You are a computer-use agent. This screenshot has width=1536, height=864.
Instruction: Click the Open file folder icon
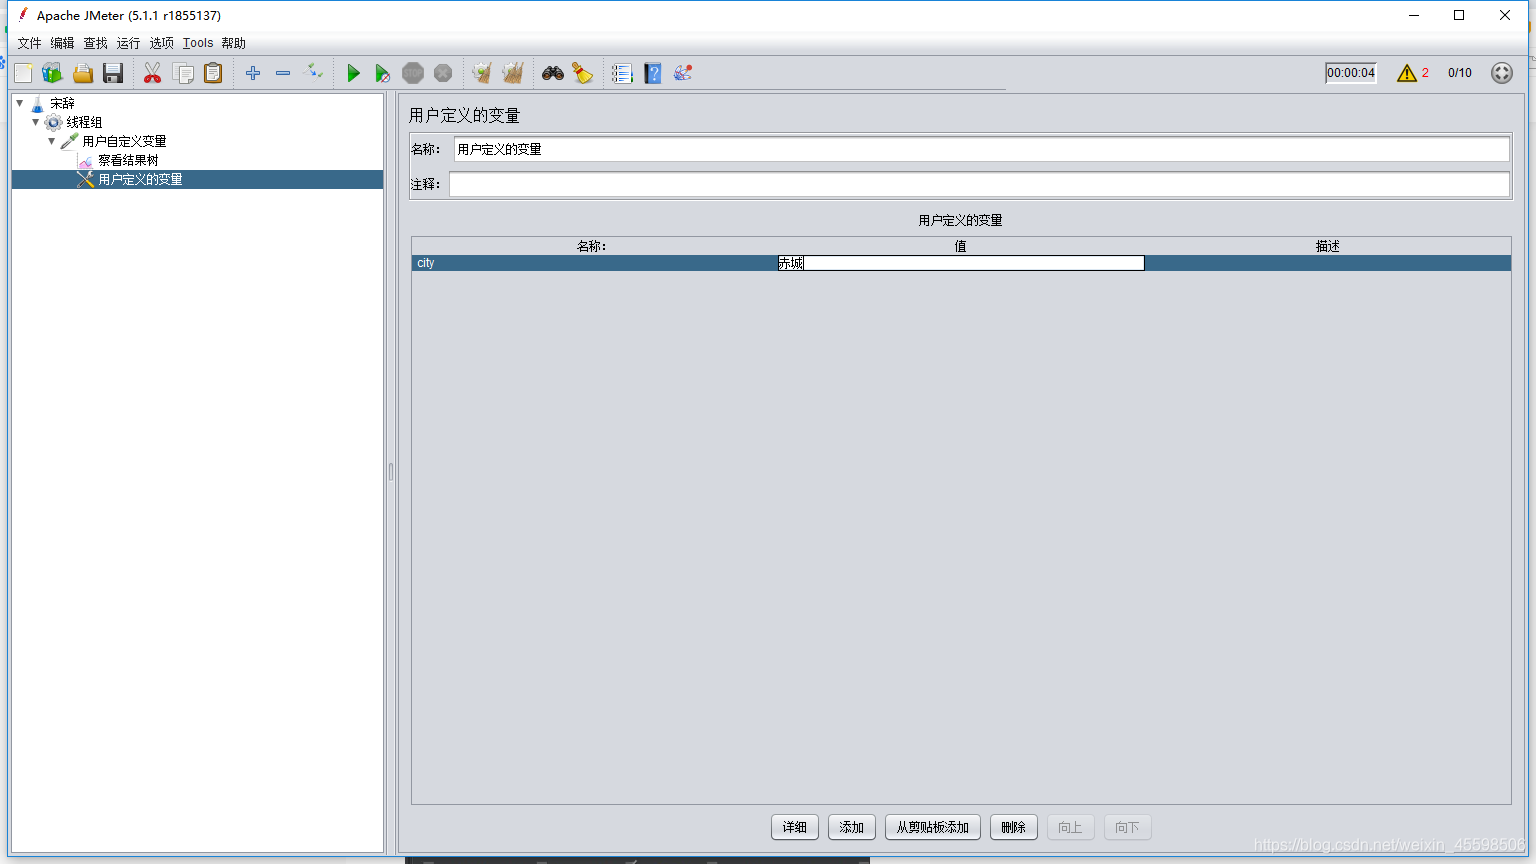tap(83, 73)
